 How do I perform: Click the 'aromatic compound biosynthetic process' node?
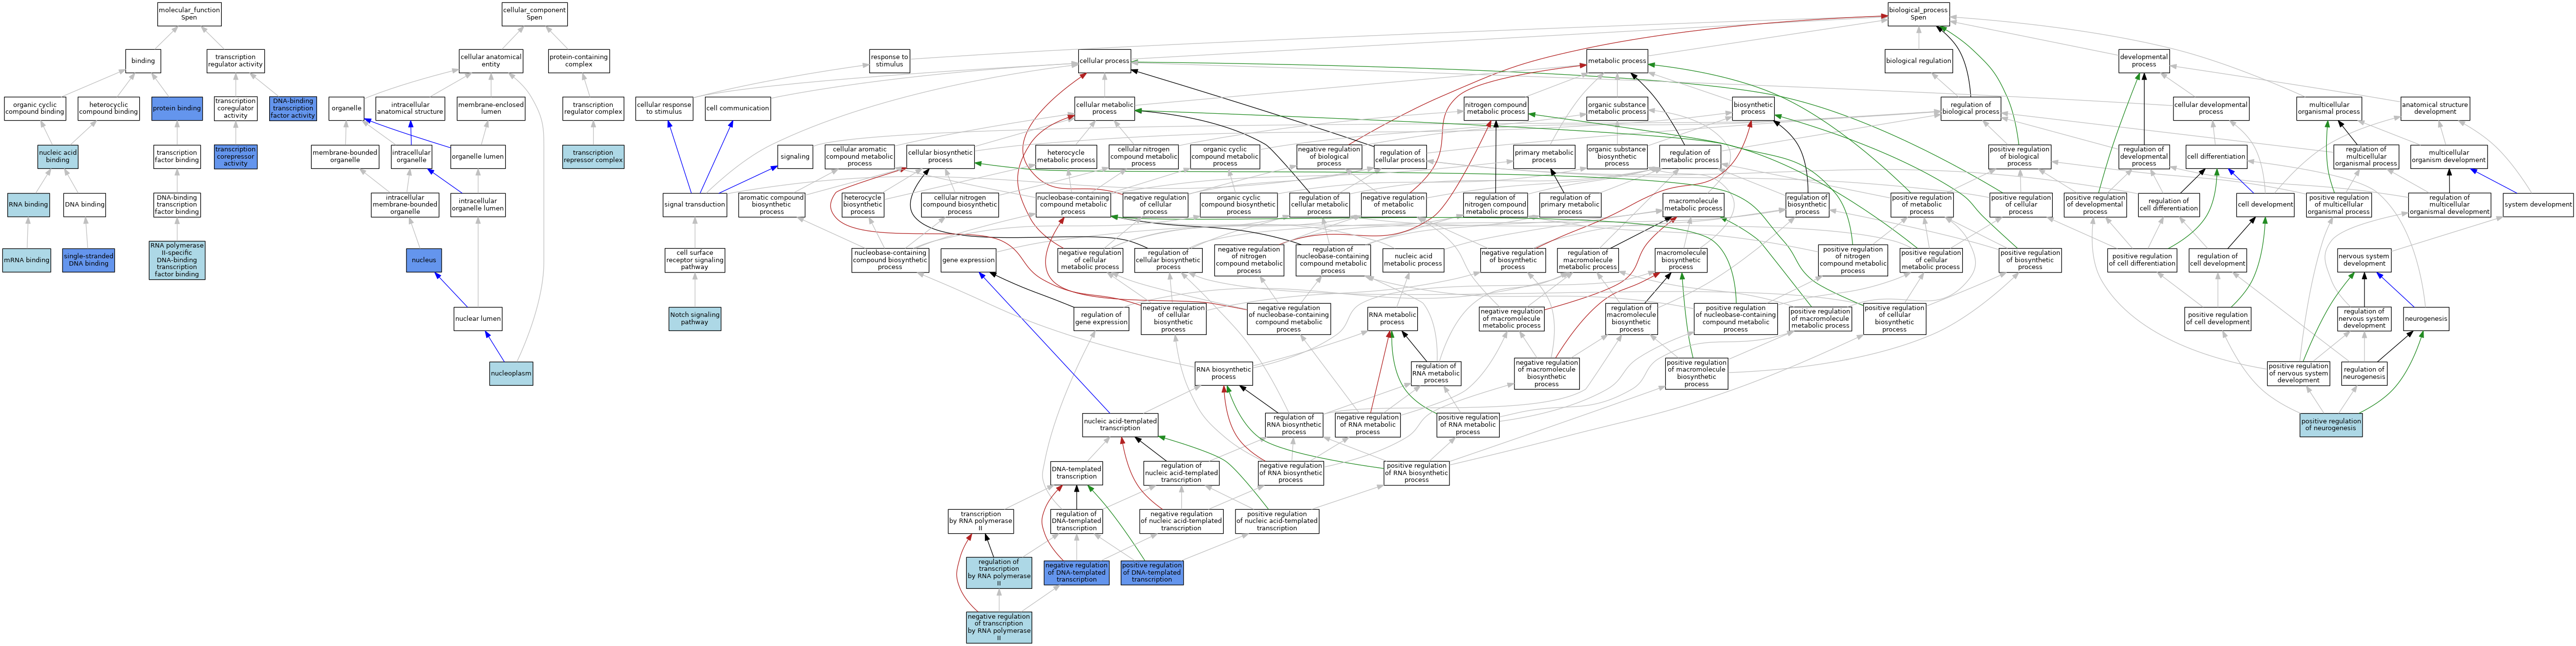(772, 205)
